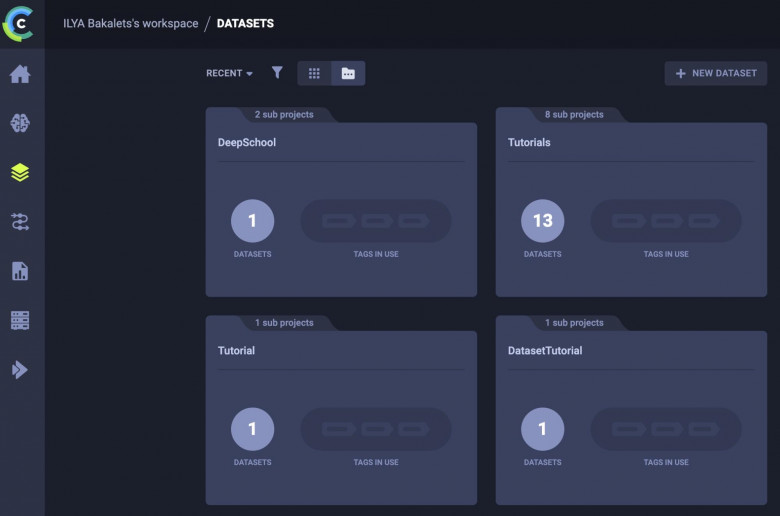
Task: Click DeepSchool tags in use placeholder
Action: (376, 220)
